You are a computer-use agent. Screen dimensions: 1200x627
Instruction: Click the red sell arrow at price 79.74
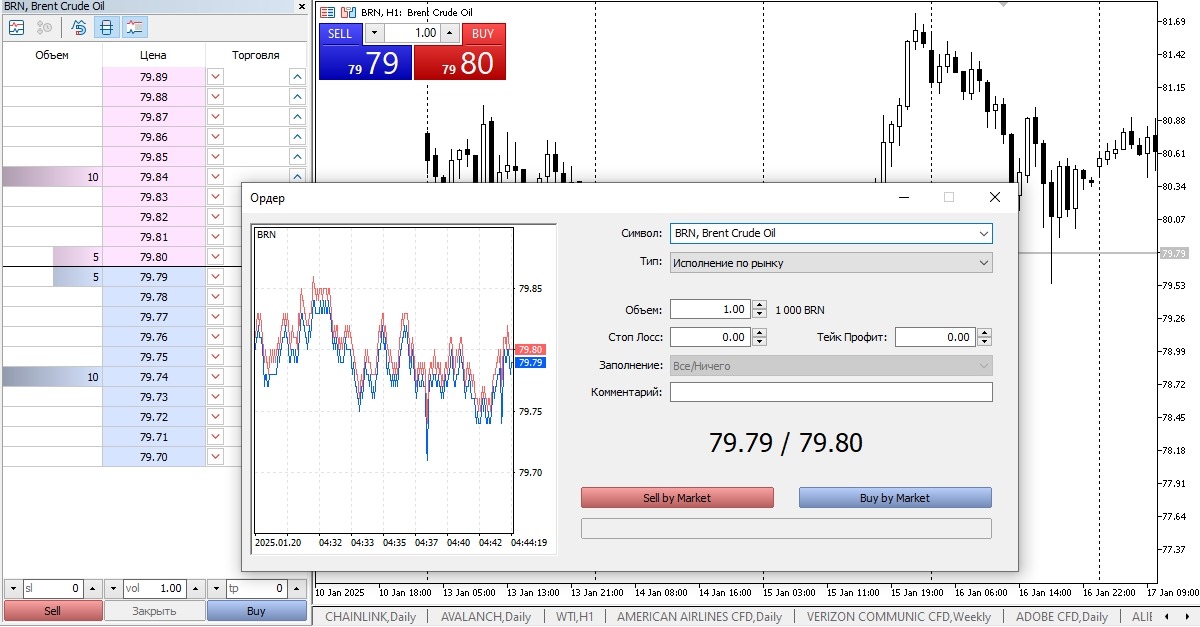click(215, 377)
